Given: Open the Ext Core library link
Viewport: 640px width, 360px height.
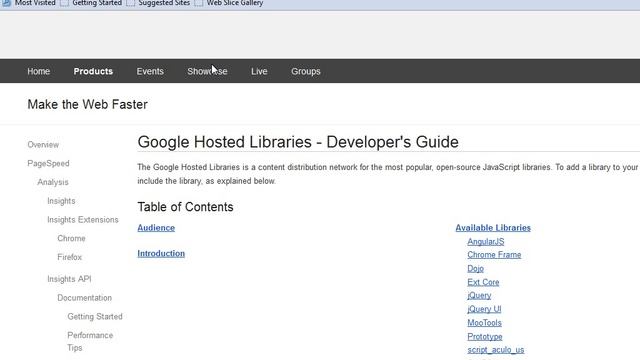Looking at the screenshot, I should point(483,282).
